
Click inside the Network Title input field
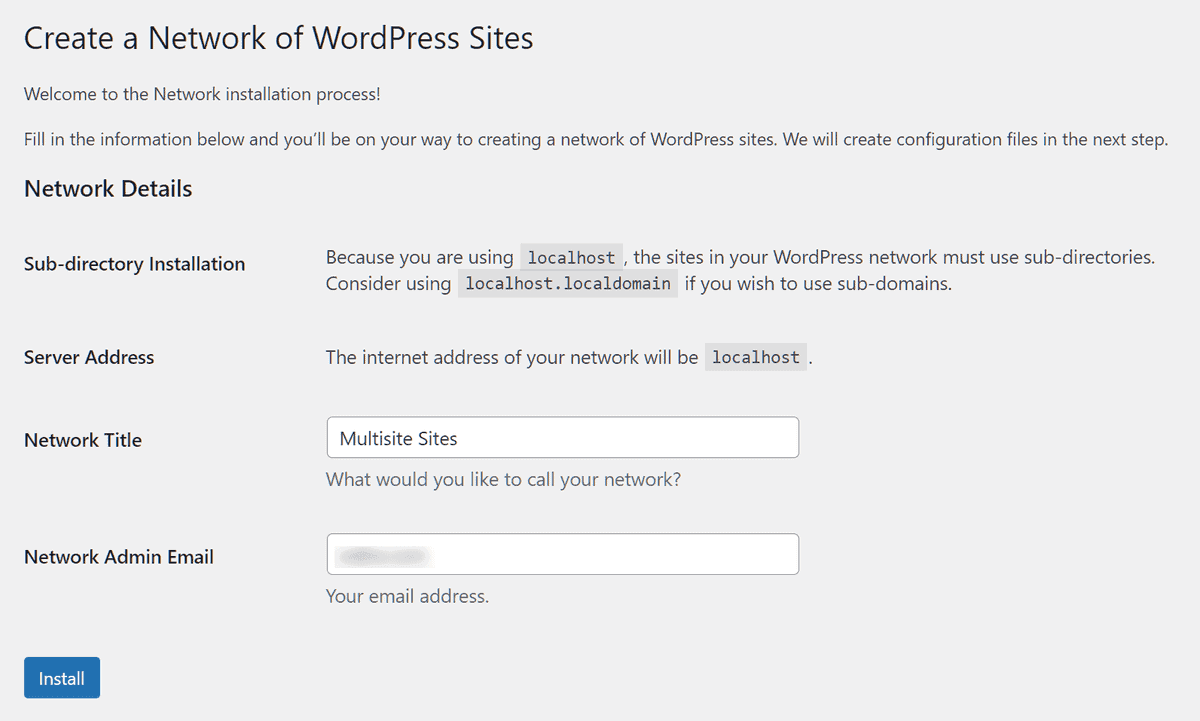point(560,437)
